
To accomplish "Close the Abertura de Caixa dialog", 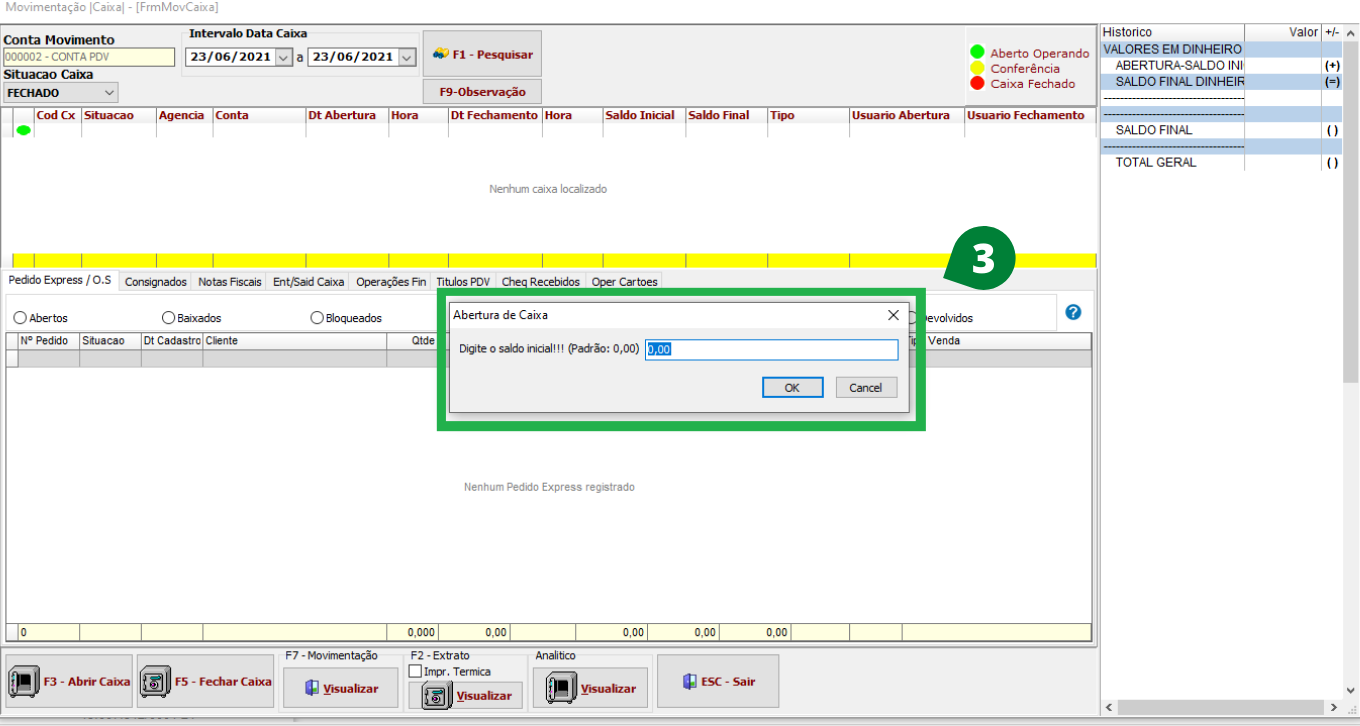I will (893, 315).
